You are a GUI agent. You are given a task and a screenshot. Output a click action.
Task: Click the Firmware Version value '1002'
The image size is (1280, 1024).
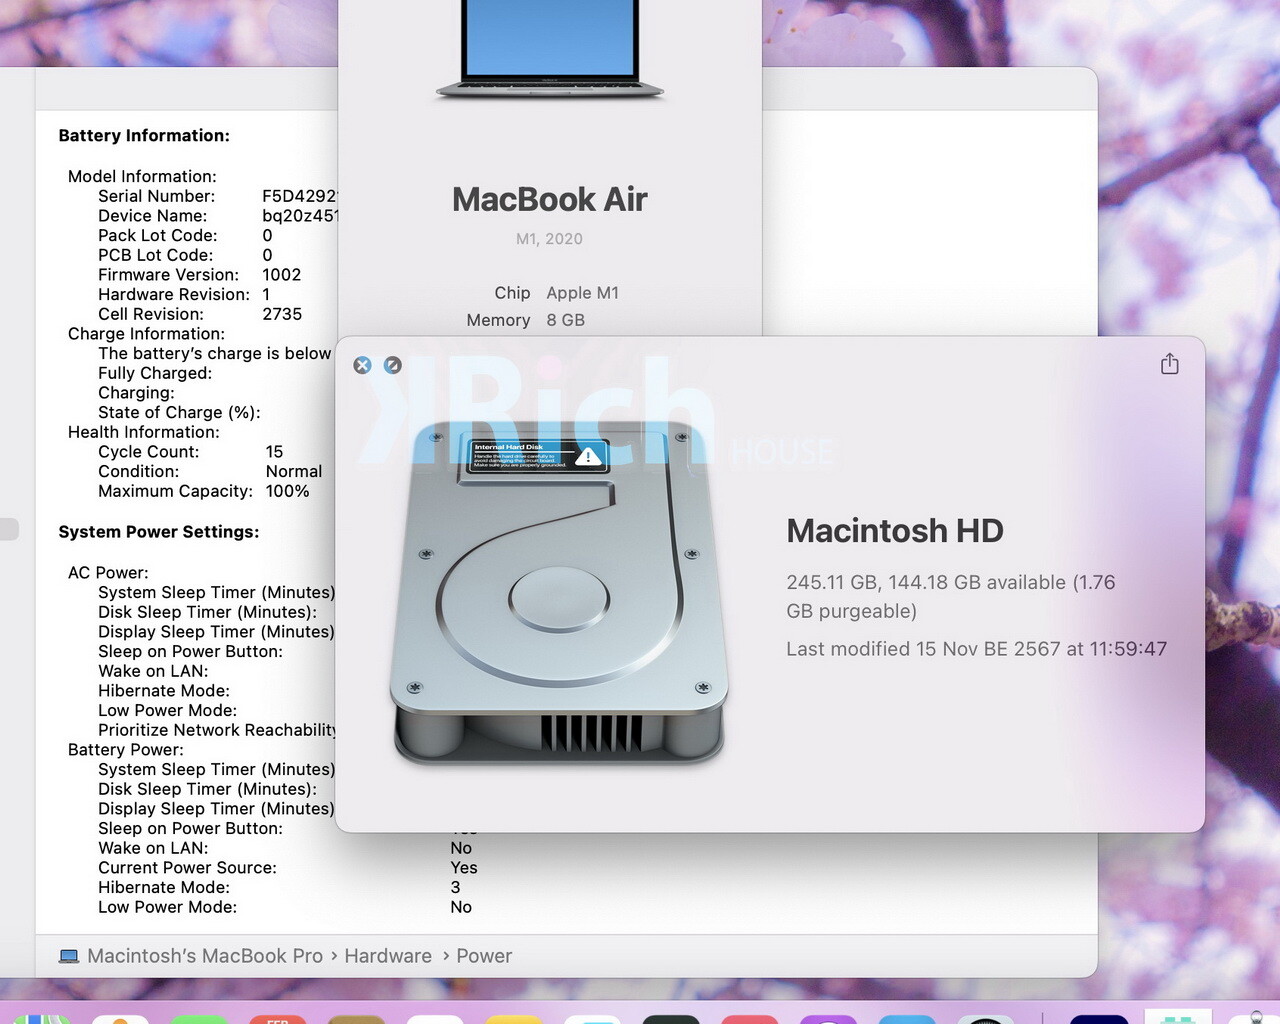coord(282,275)
